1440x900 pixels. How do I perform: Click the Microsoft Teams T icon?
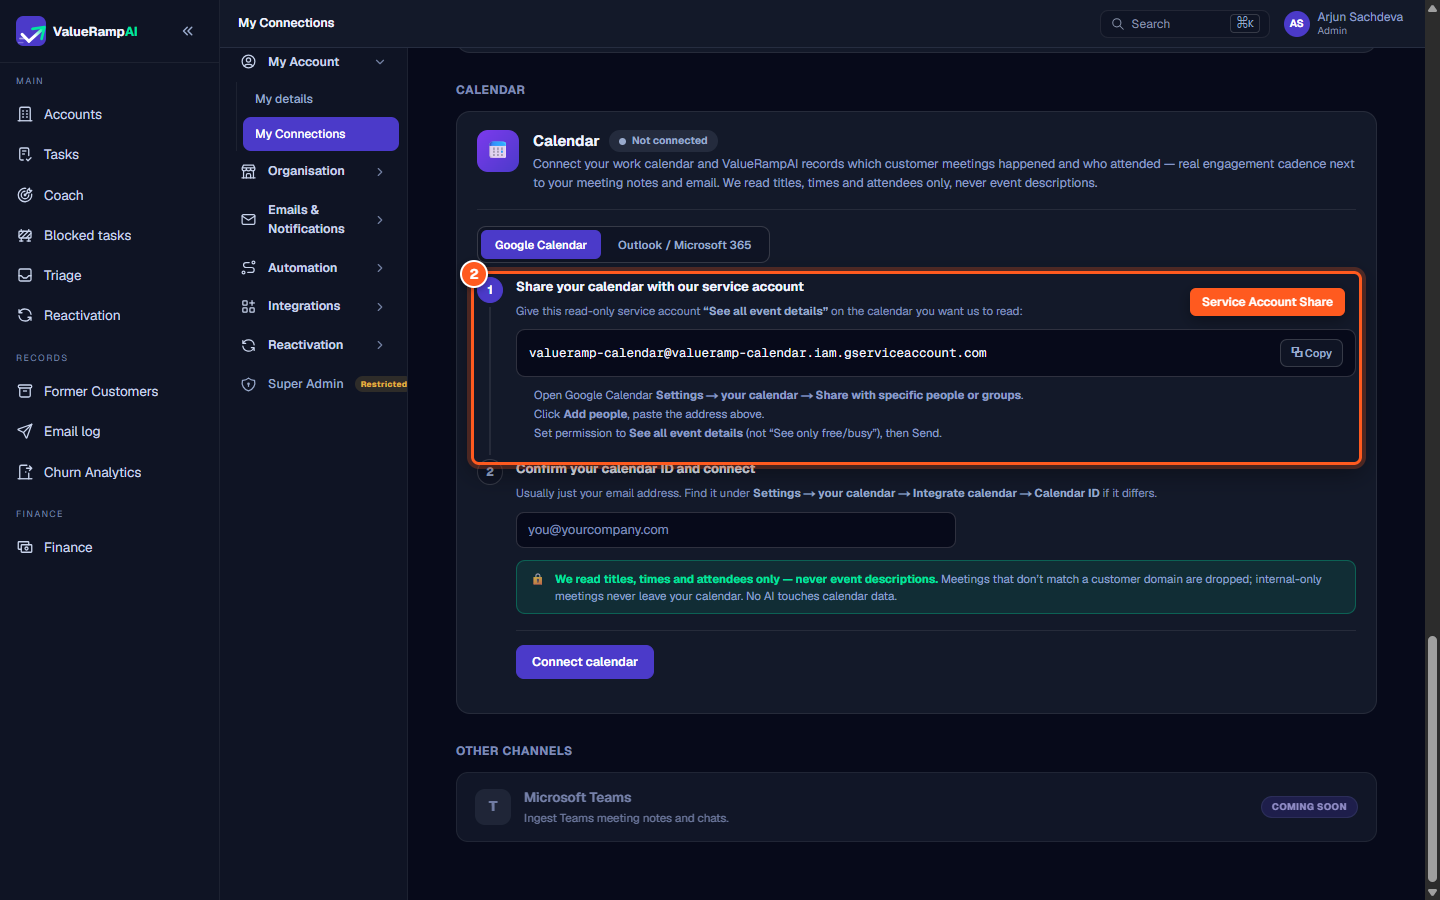point(493,806)
